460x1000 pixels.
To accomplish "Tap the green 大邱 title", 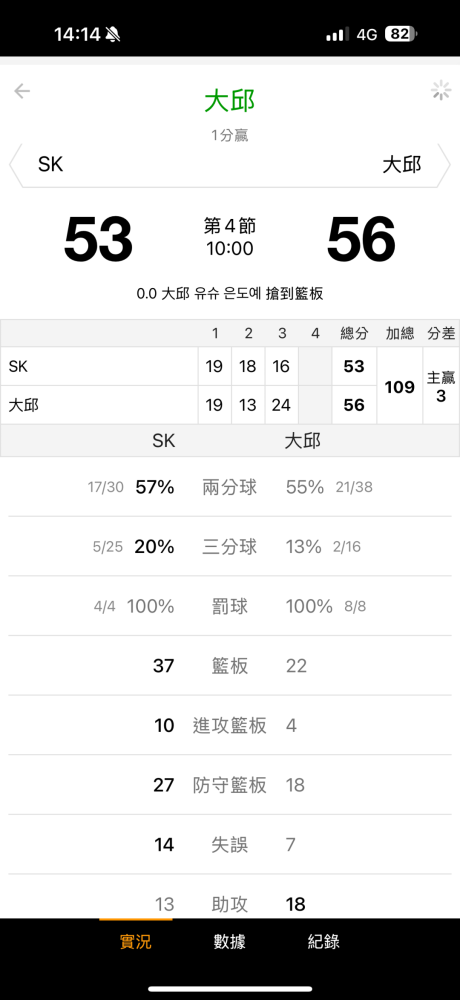I will (x=230, y=101).
